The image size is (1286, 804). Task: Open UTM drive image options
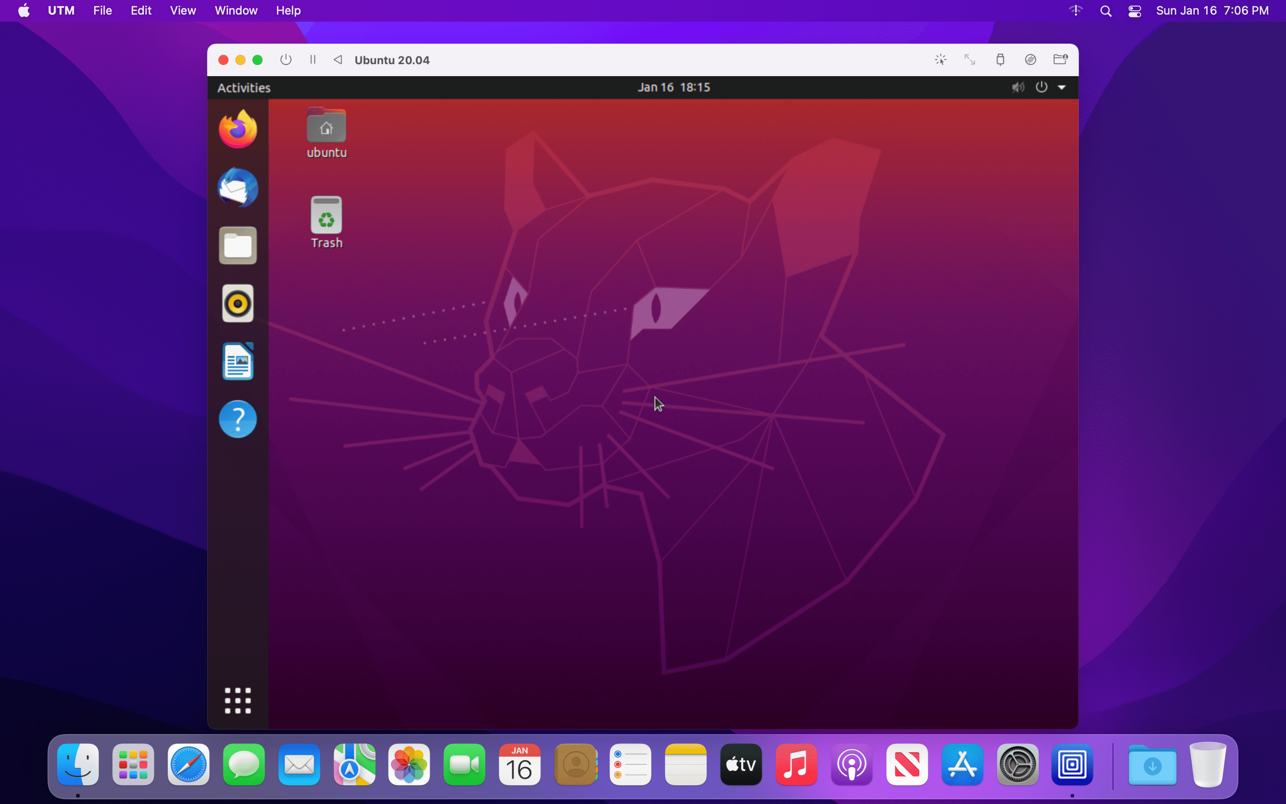[1030, 60]
